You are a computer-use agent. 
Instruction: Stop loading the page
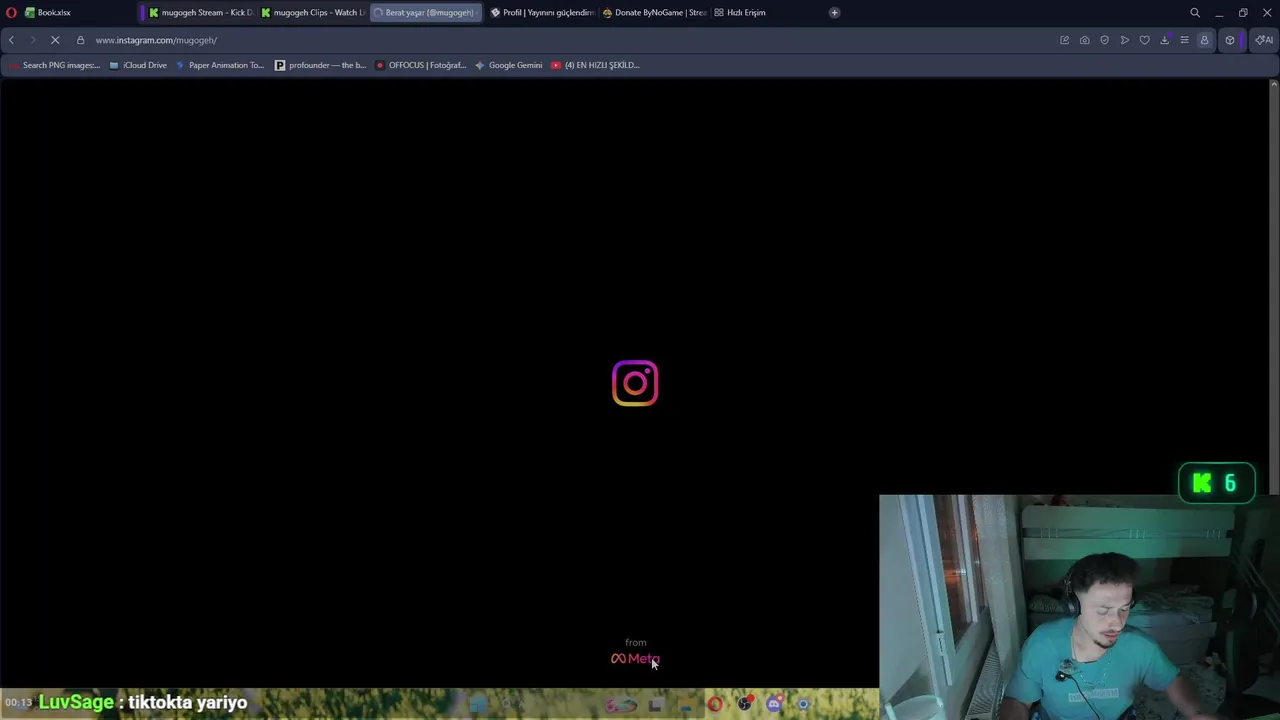55,40
